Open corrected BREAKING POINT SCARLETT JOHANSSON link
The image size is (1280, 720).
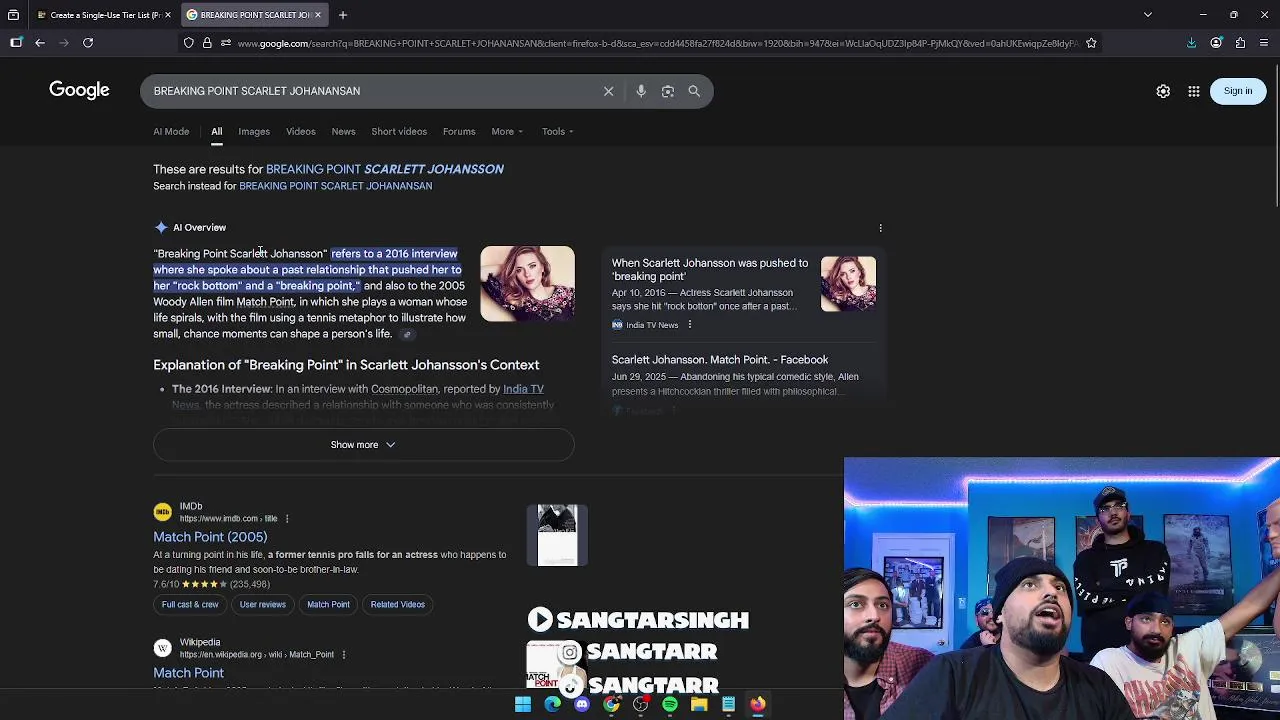(385, 170)
